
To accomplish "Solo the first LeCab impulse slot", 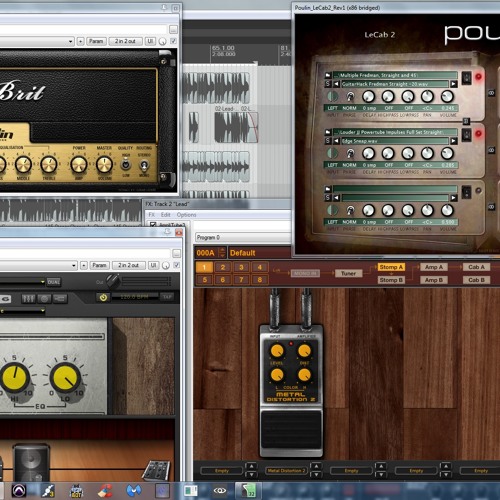I will click(328, 84).
